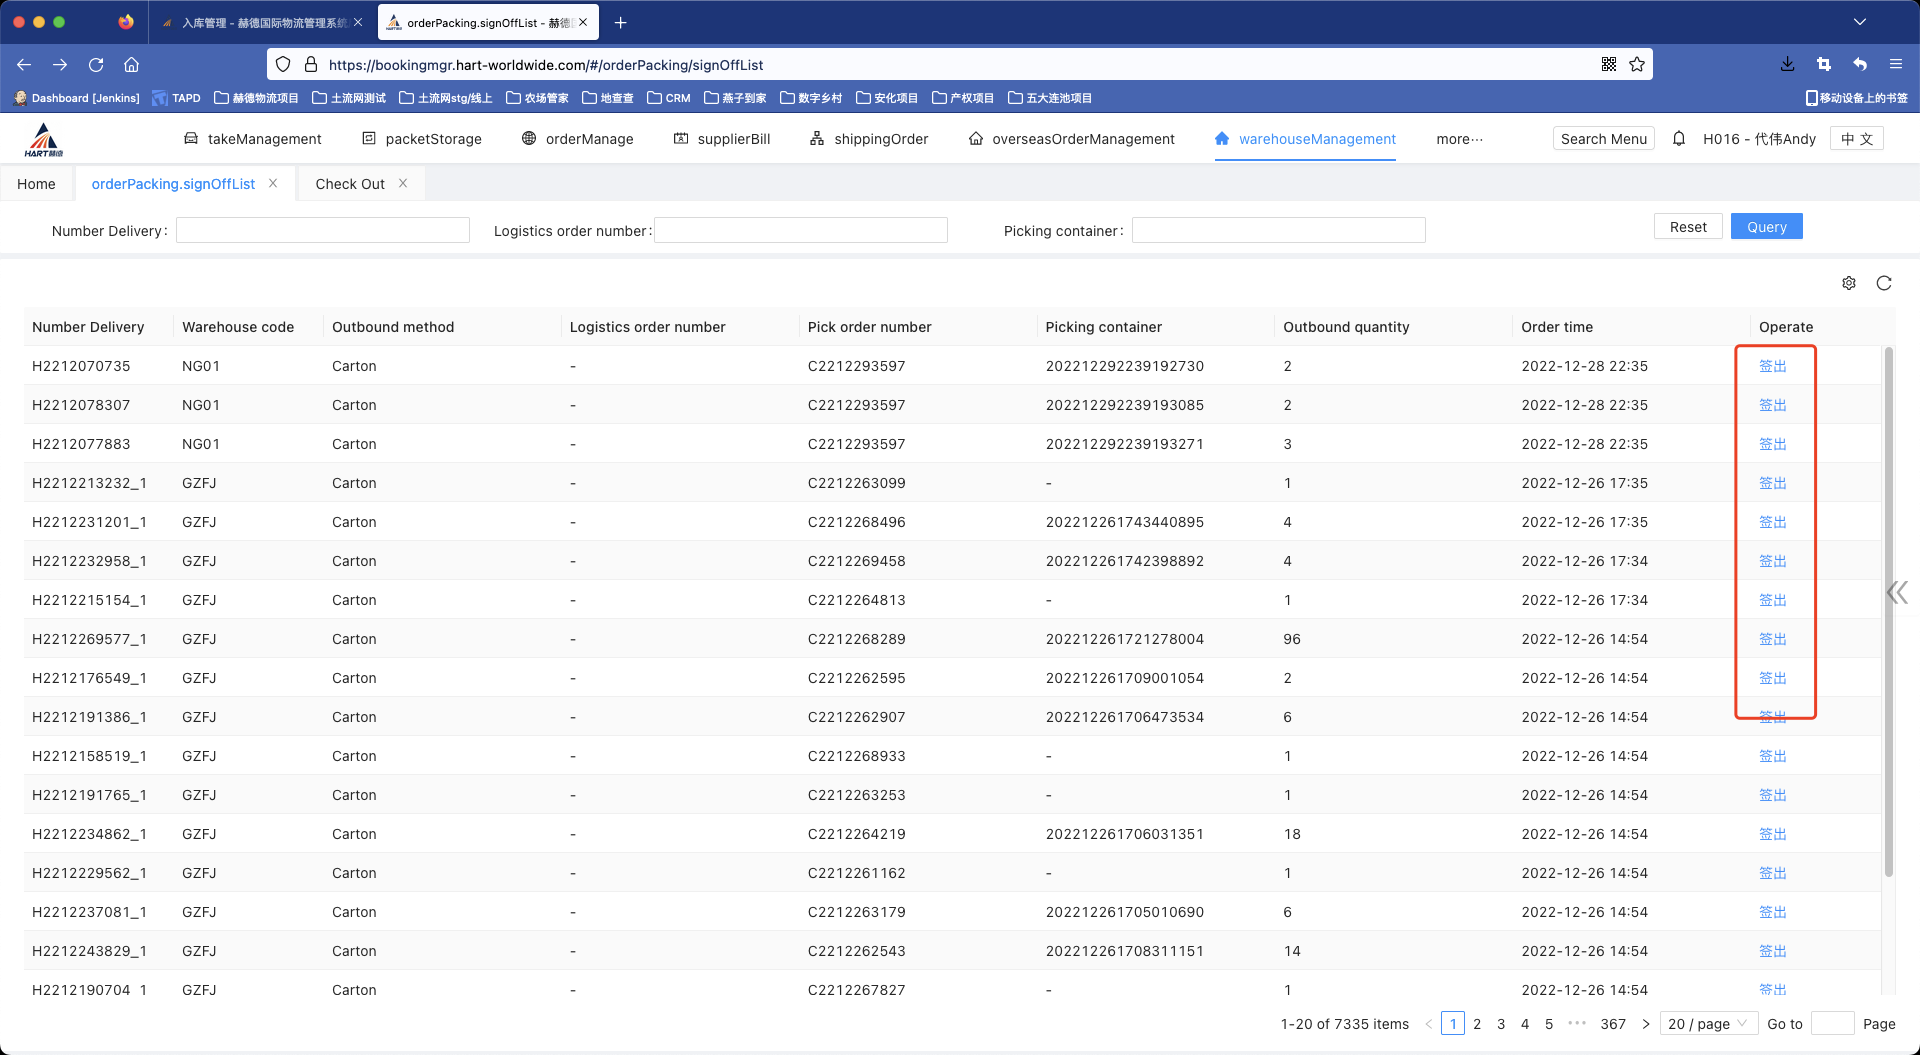Screen dimensions: 1920x1055
Task: Bookmark this page with the star icon
Action: click(x=1637, y=65)
